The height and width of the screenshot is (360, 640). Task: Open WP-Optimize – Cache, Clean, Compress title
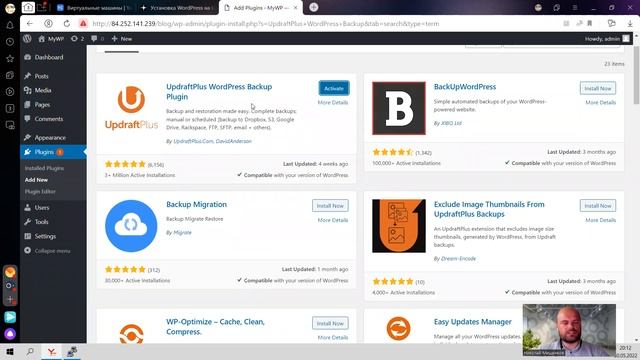pyautogui.click(x=215, y=327)
